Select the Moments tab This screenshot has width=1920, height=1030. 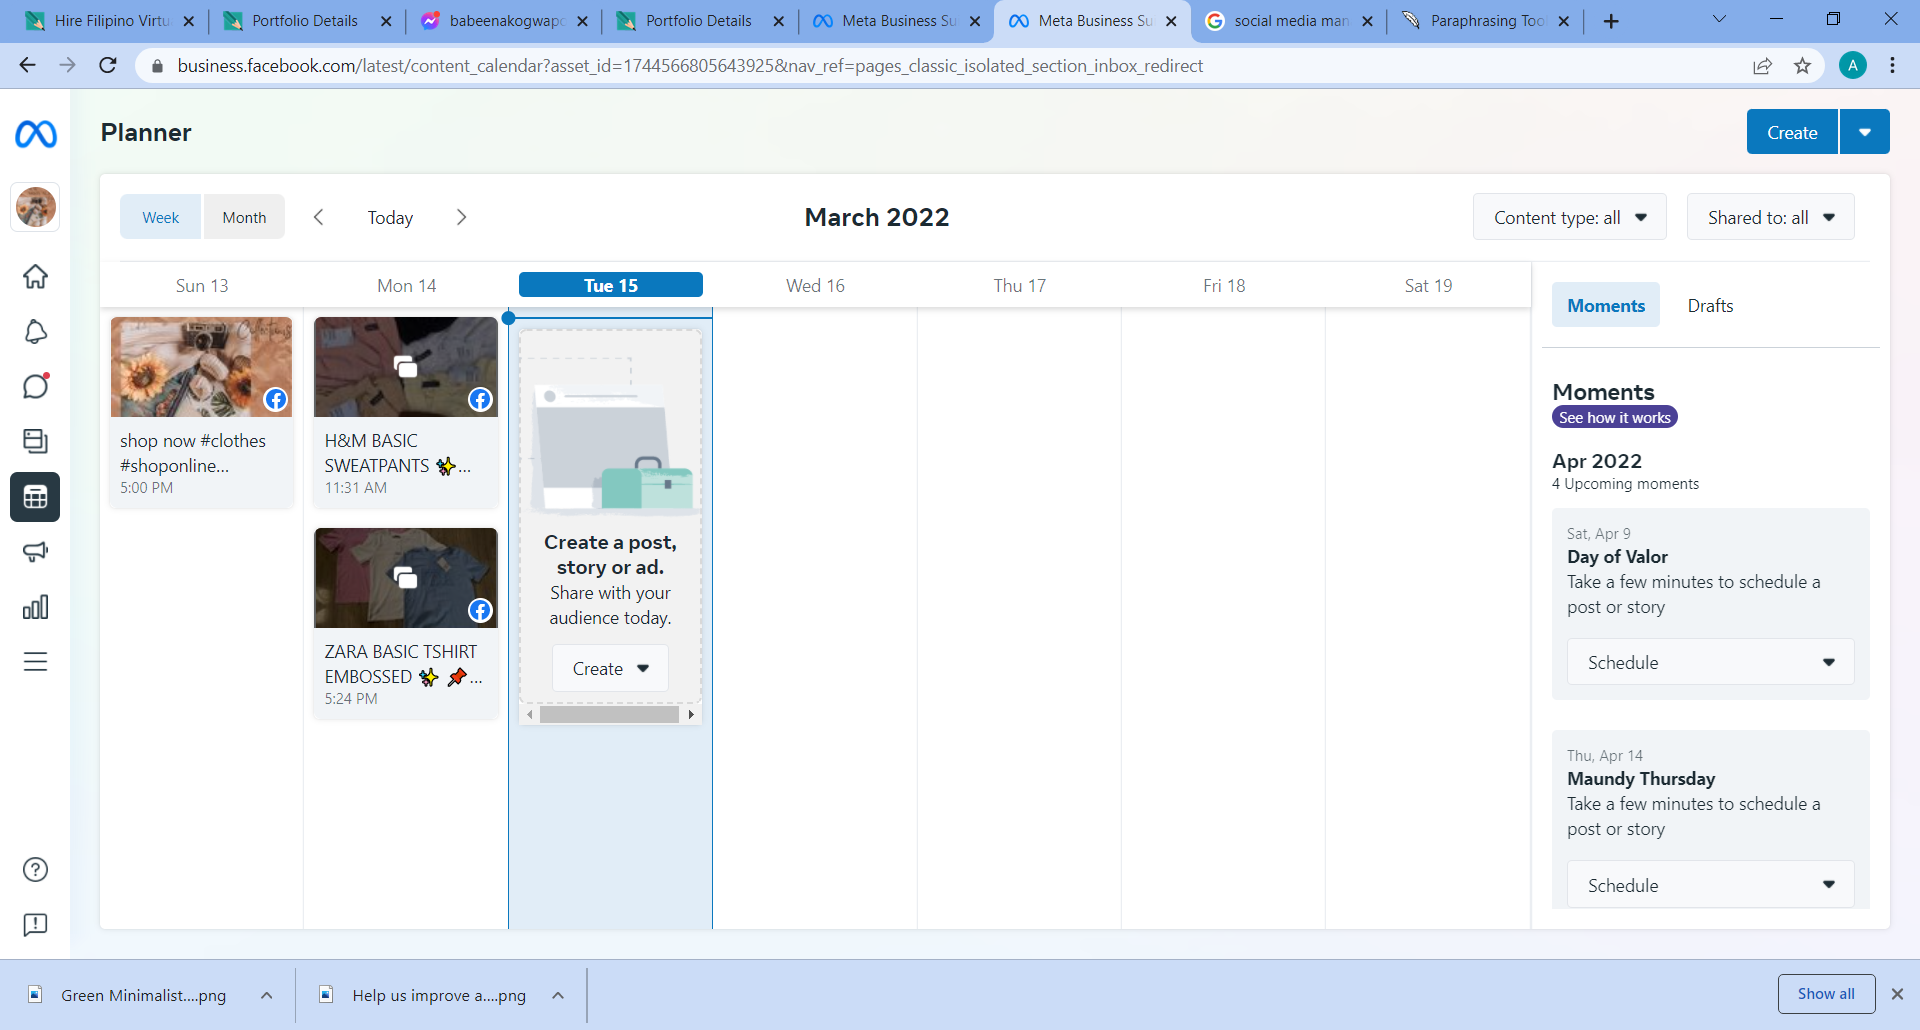tap(1606, 305)
